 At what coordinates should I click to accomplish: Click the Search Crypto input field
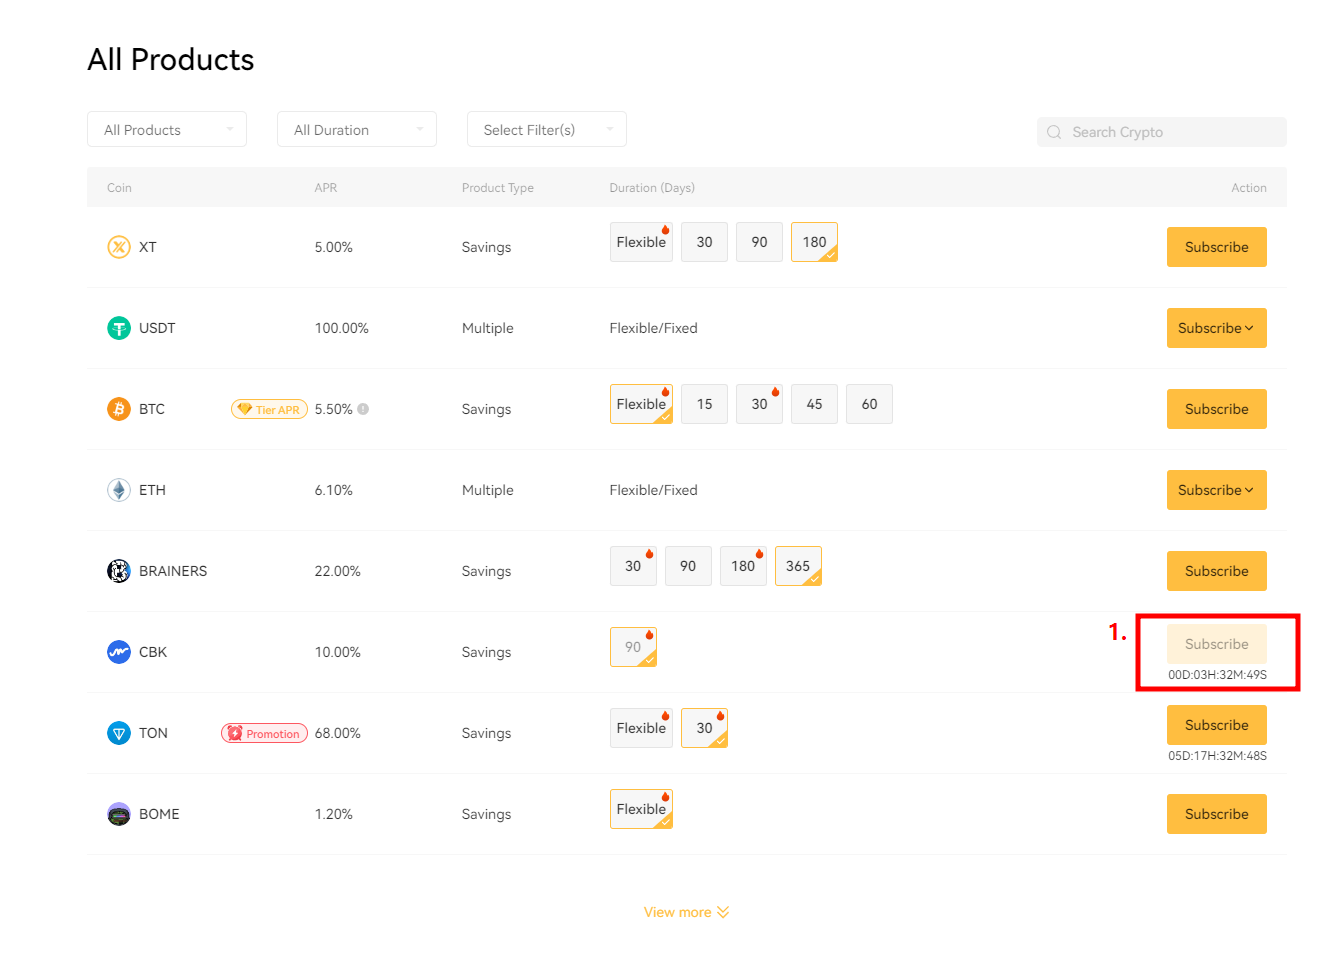click(1161, 132)
